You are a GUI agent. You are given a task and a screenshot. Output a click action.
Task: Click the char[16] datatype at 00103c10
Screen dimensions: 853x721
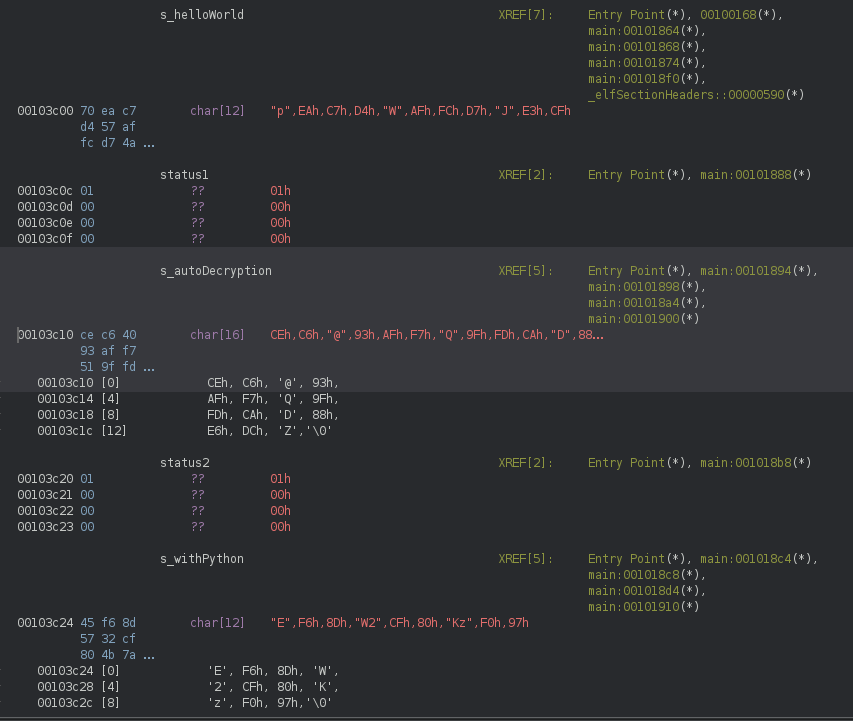coord(217,335)
